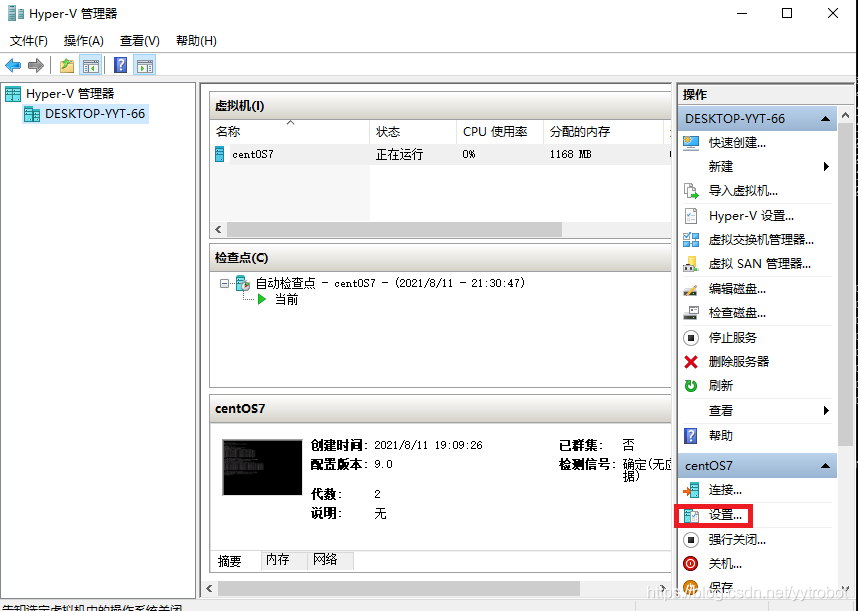Screen dimensions: 858x611
Task: Minimize the Hyper-V 管理器 window
Action: (x=742, y=13)
